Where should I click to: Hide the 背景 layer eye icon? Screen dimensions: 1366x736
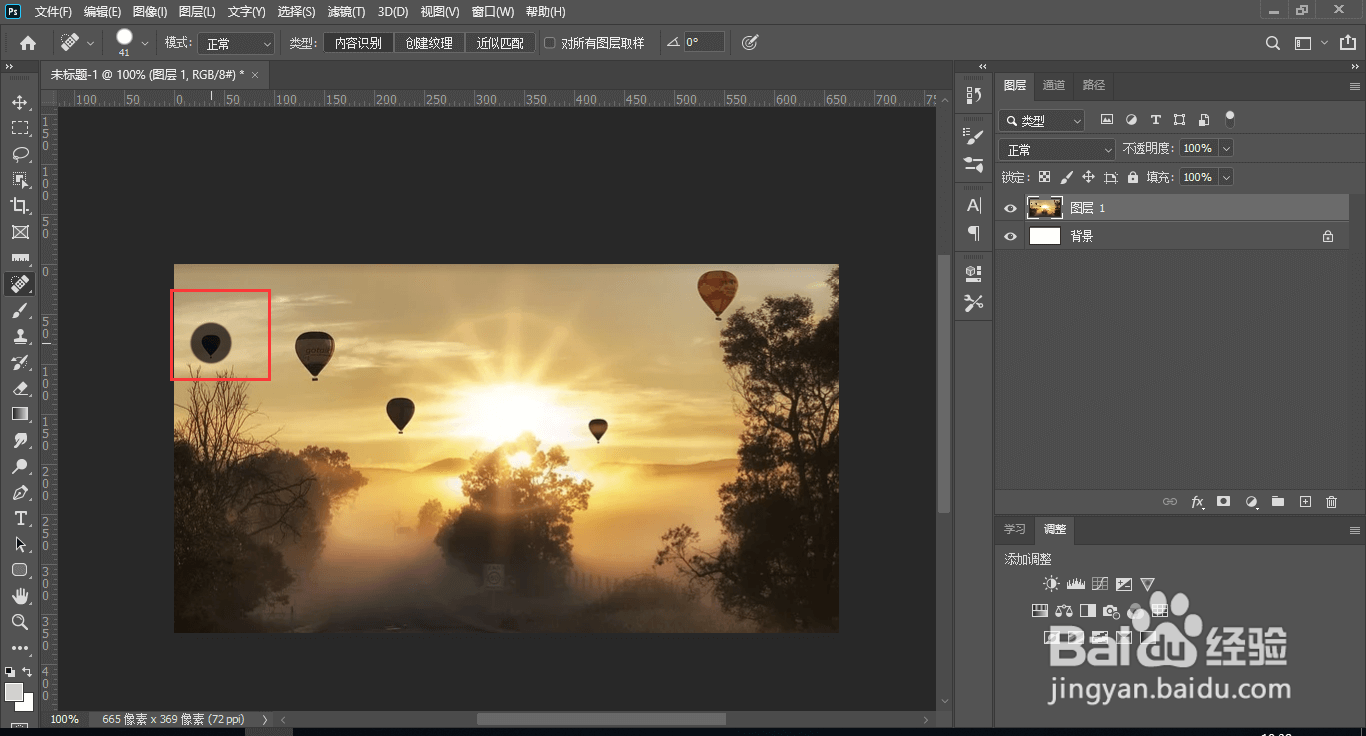click(1011, 236)
